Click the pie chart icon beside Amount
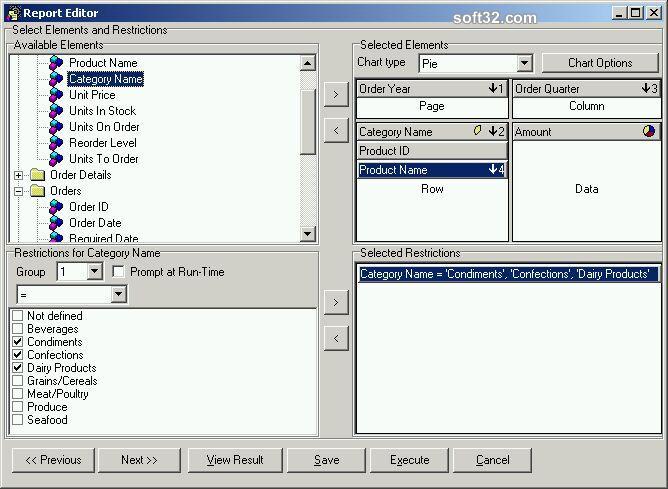Image resolution: width=668 pixels, height=489 pixels. coord(650,132)
